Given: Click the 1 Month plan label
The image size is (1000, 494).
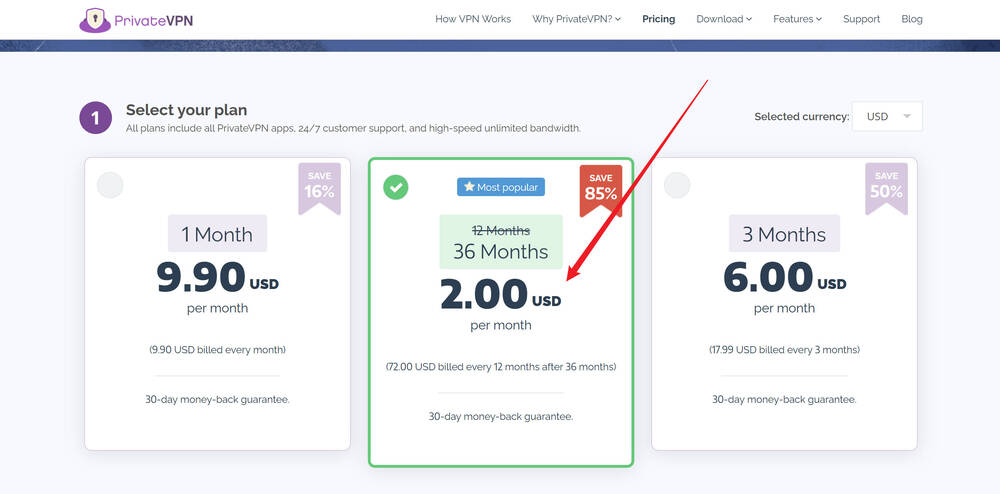Looking at the screenshot, I should click(x=217, y=234).
